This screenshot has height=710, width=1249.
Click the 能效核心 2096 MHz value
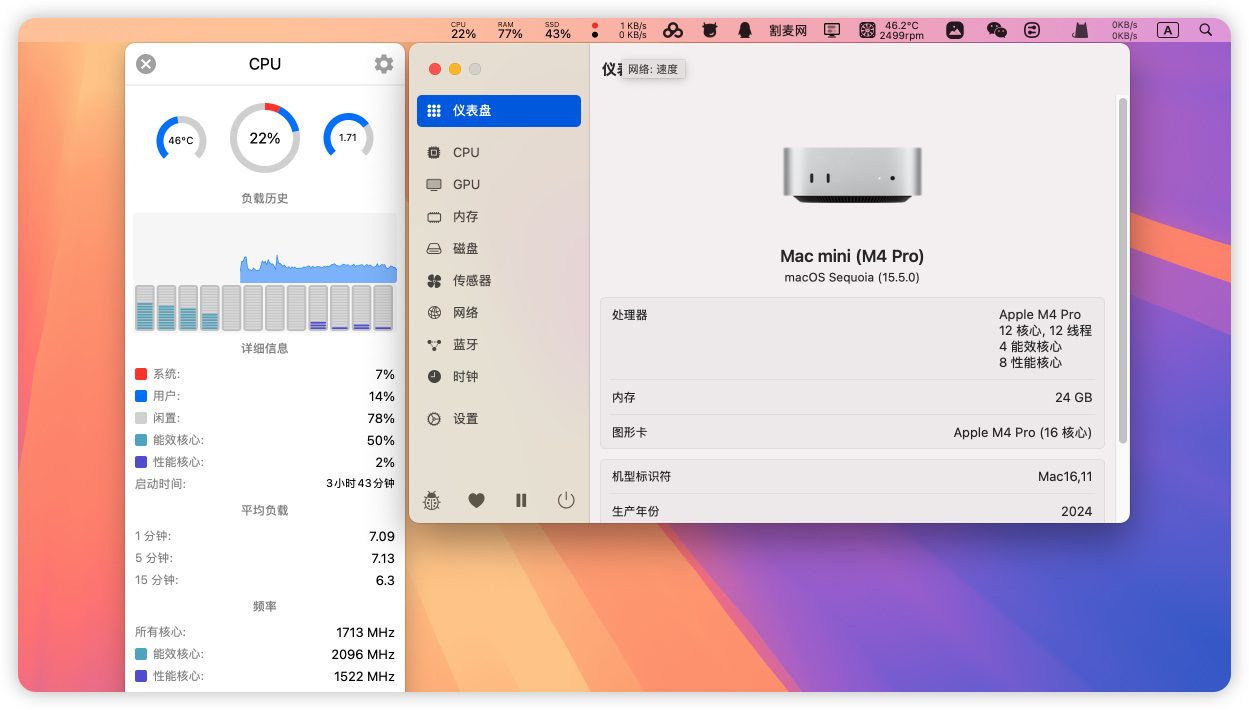[363, 655]
